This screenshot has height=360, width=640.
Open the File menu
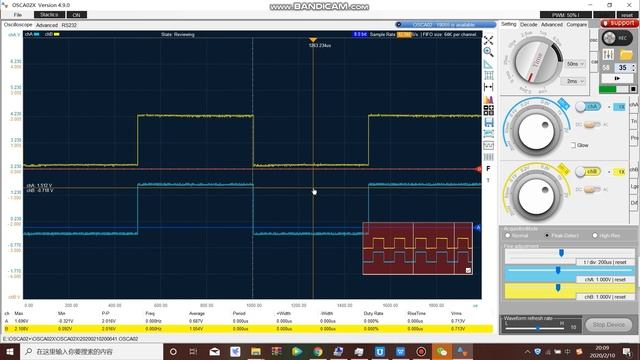point(18,15)
